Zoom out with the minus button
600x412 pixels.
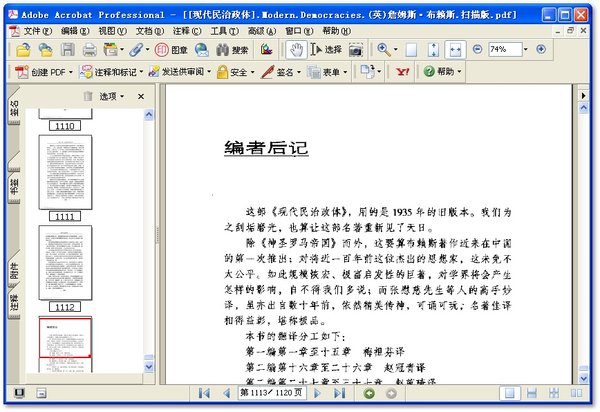477,49
